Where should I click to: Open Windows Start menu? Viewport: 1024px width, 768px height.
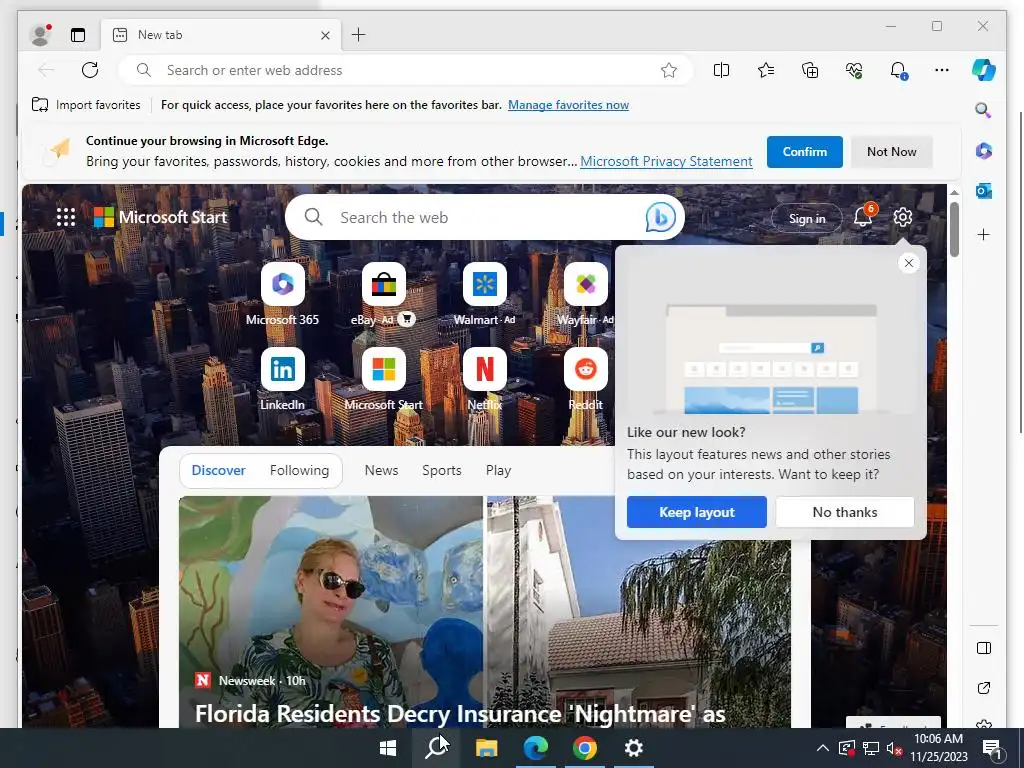click(x=388, y=748)
